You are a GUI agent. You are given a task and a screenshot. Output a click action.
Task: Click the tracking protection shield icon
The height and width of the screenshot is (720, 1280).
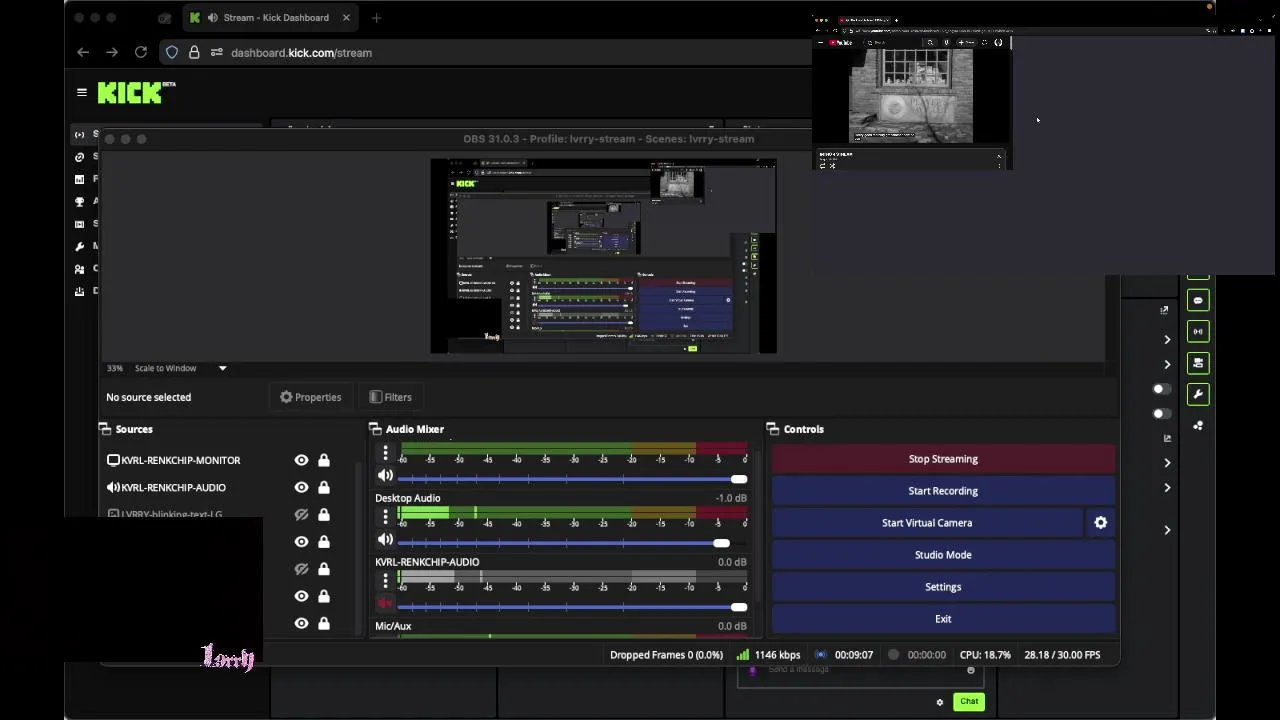tap(172, 53)
